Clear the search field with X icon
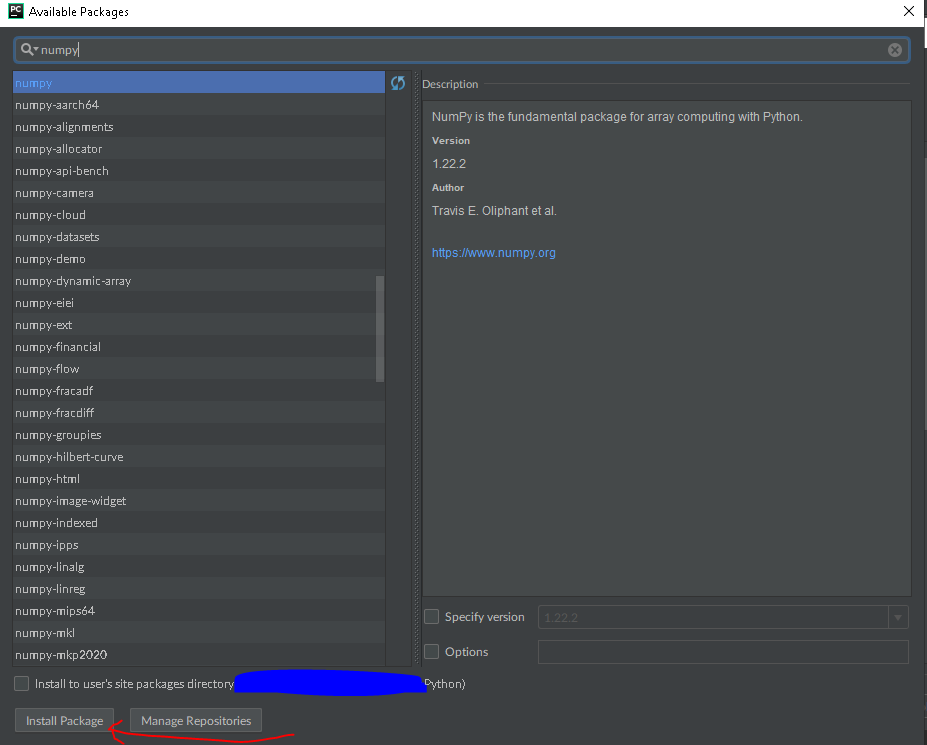The width and height of the screenshot is (927, 745). pyautogui.click(x=894, y=50)
